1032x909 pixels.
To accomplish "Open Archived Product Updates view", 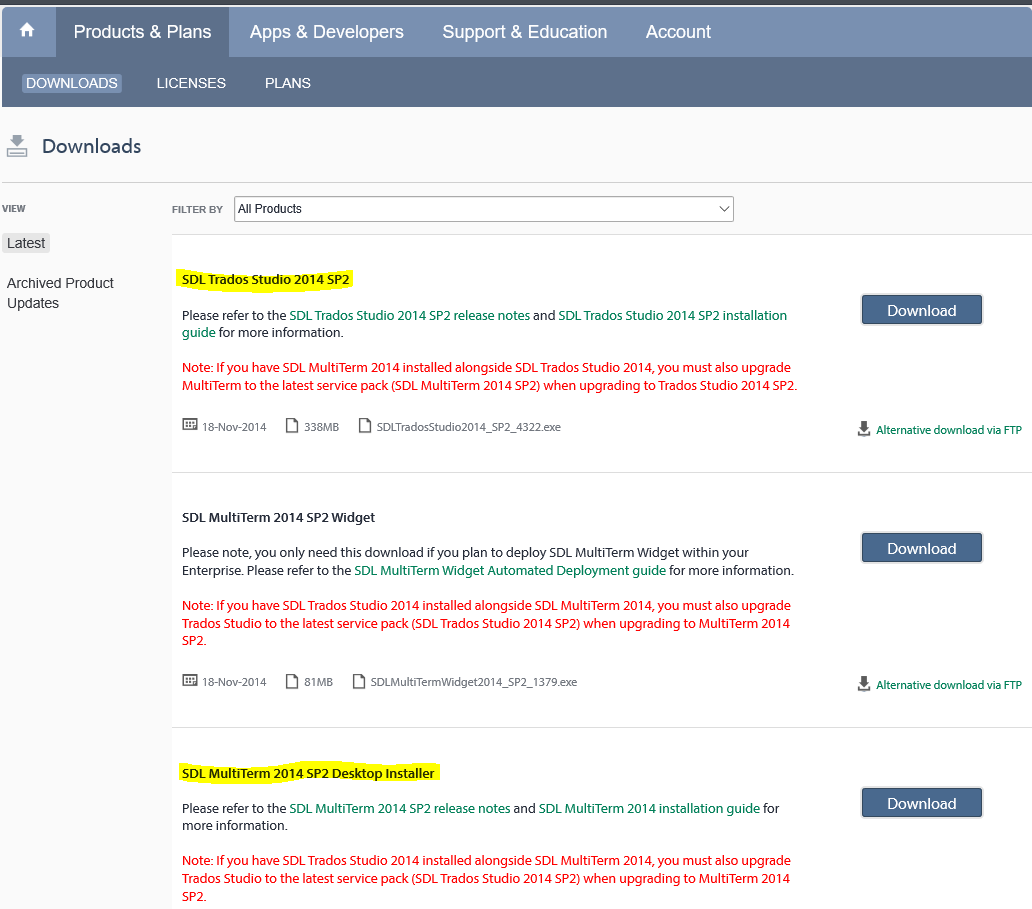I will coord(60,293).
